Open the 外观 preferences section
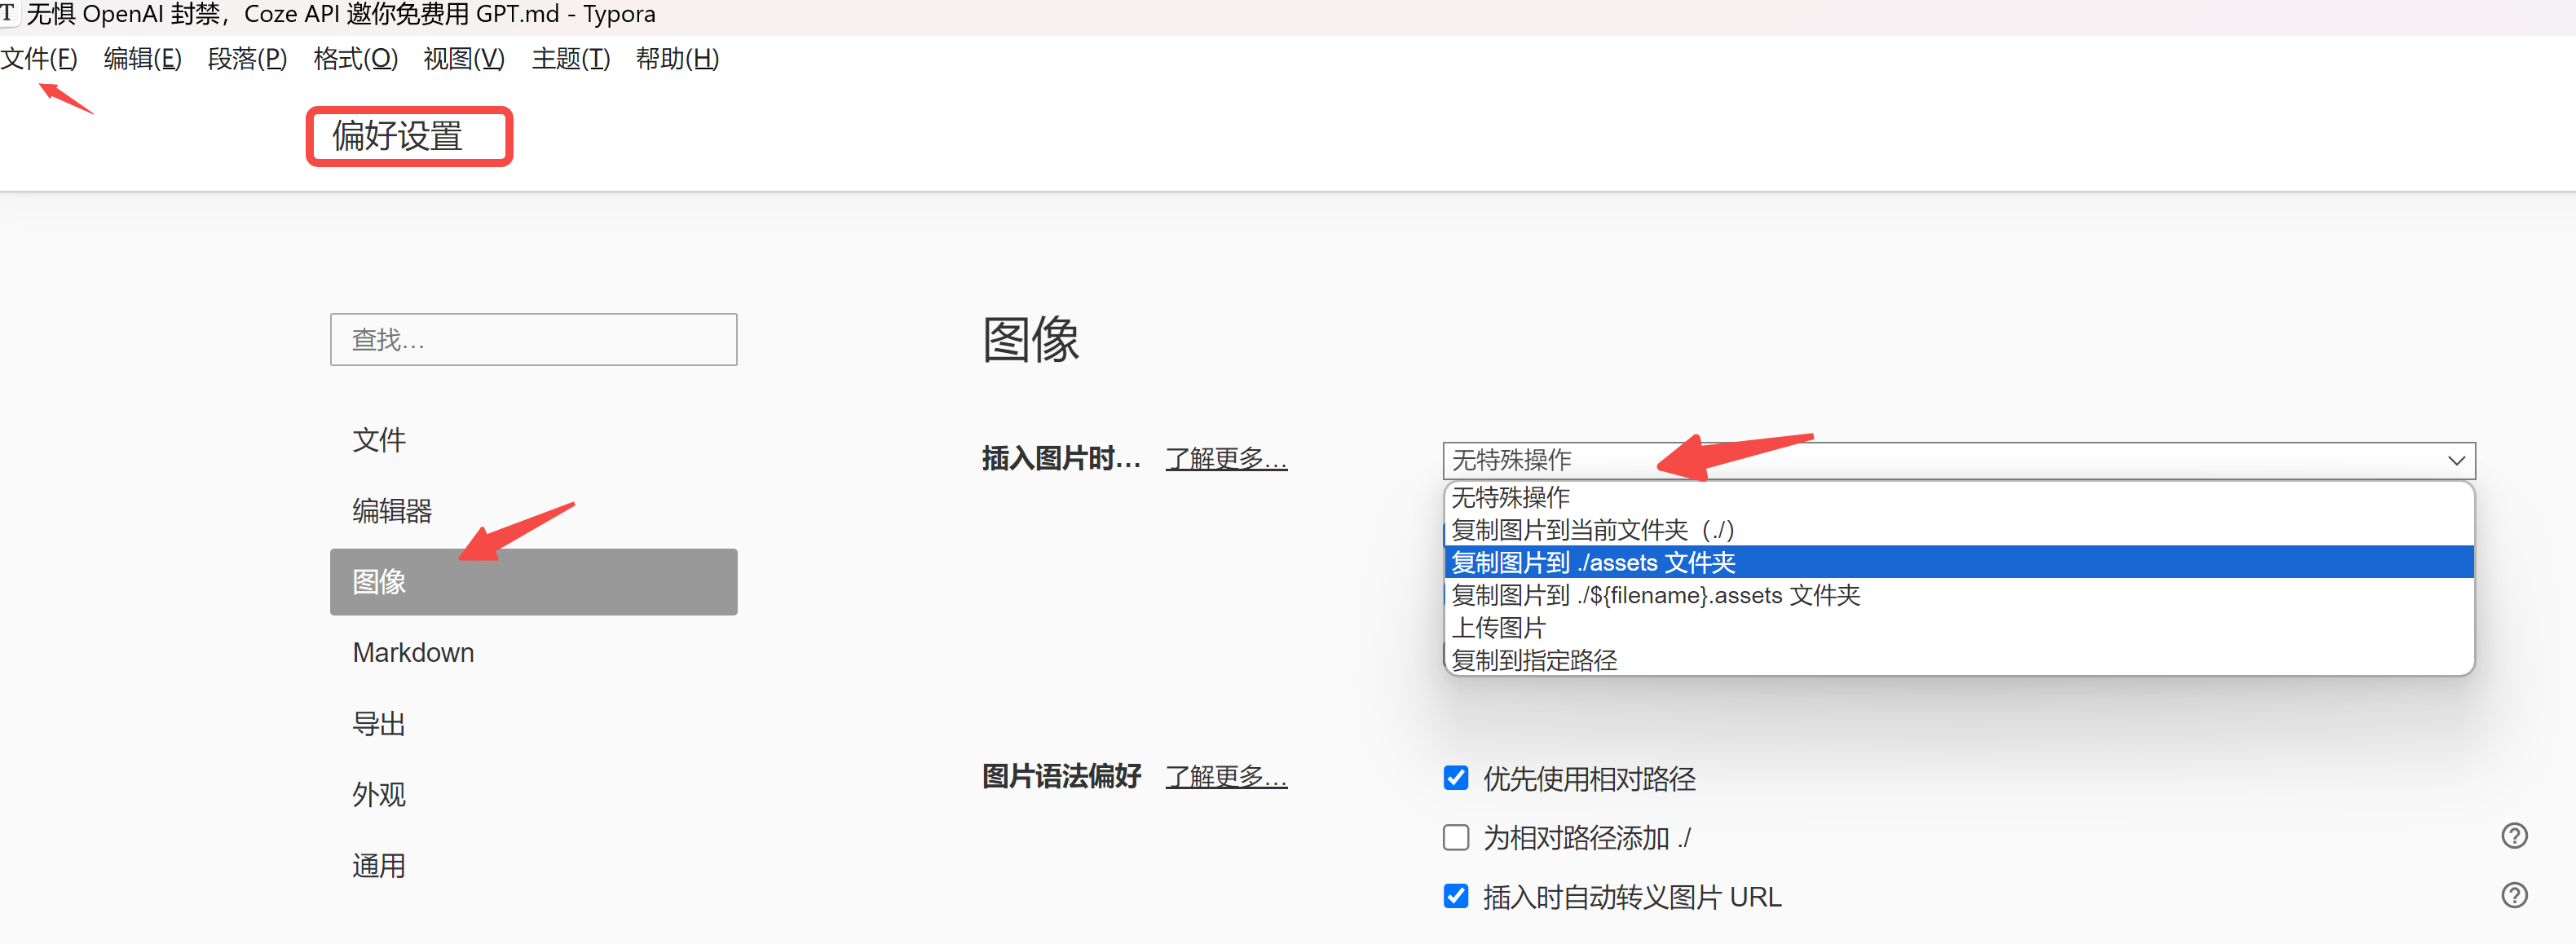2576x944 pixels. (x=378, y=794)
